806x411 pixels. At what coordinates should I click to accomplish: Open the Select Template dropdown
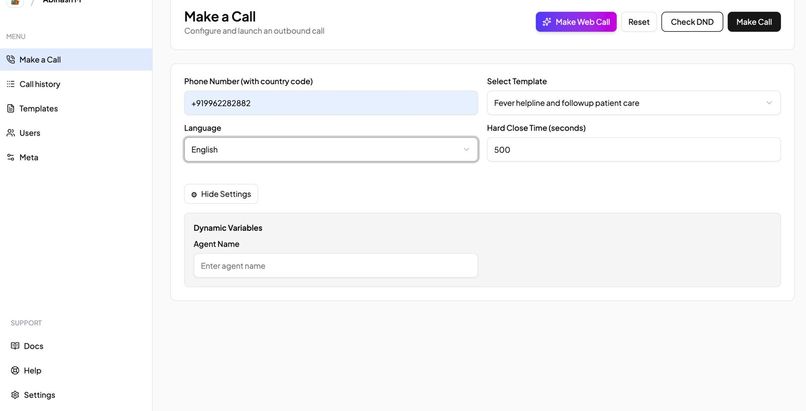click(x=633, y=103)
